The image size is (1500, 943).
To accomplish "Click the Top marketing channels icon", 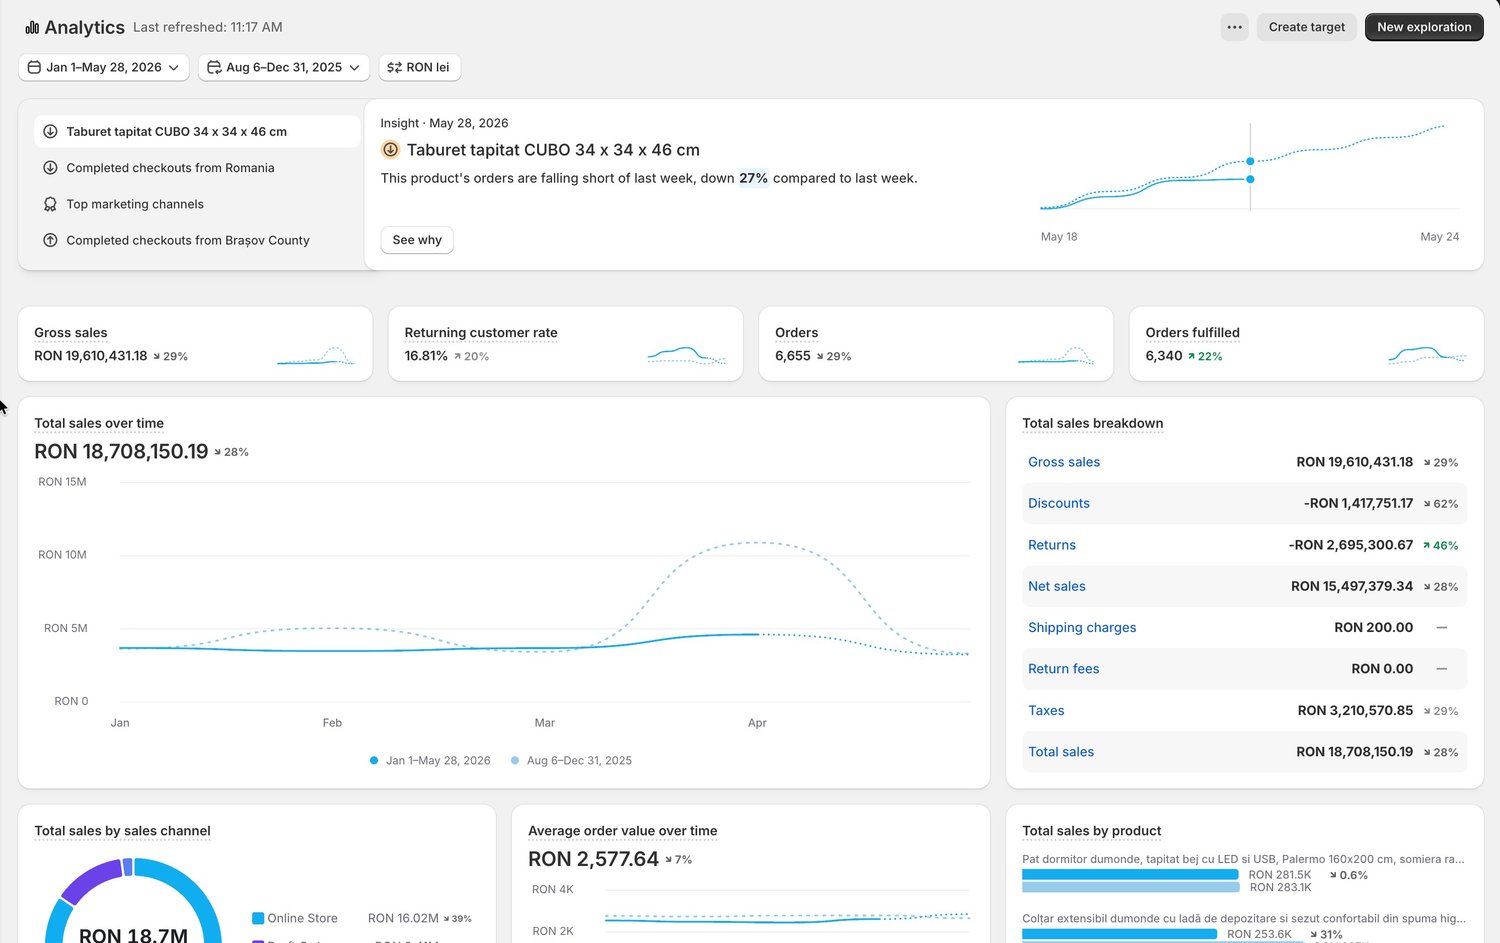I will 50,204.
